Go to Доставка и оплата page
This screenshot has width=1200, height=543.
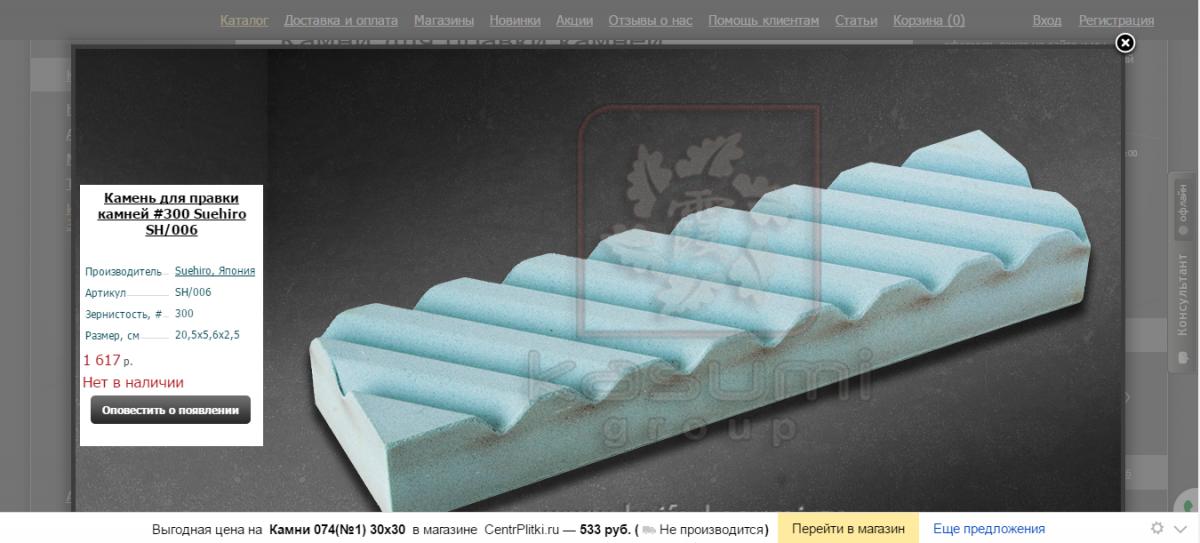[x=341, y=20]
